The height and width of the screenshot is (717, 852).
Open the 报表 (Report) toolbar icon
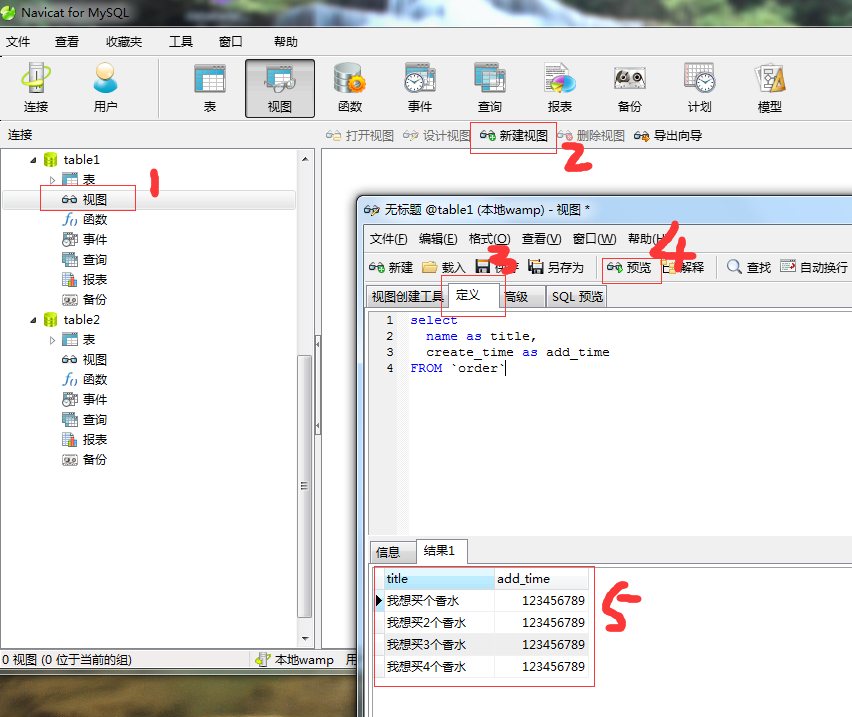559,87
